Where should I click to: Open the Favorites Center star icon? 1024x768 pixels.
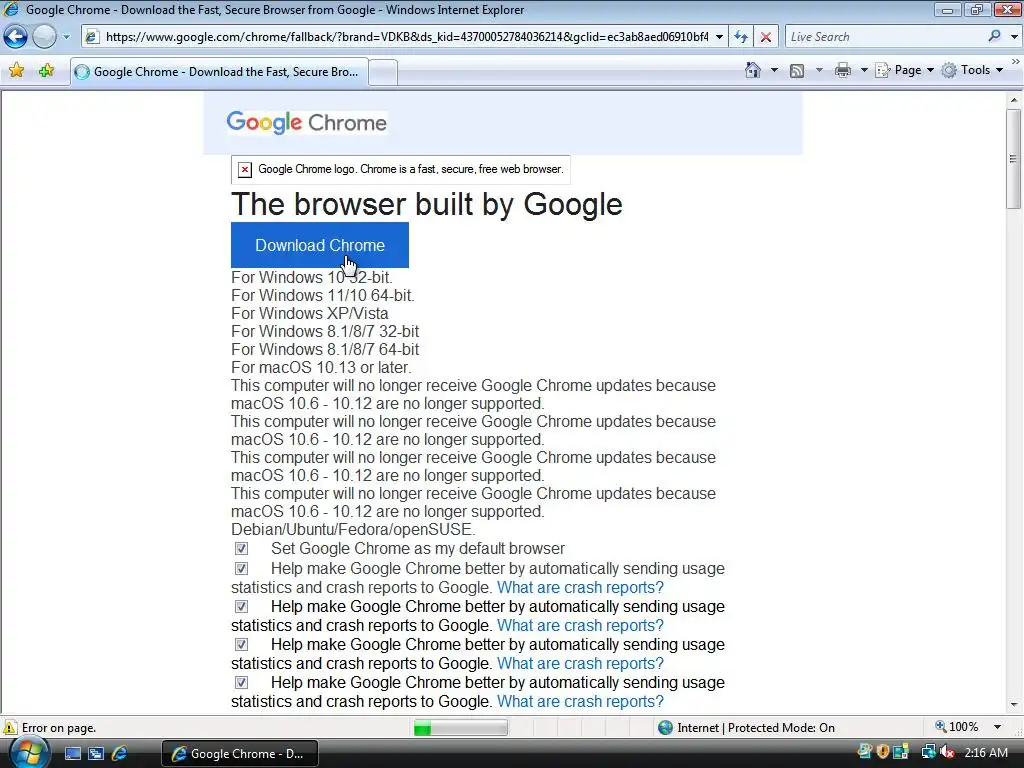point(16,71)
